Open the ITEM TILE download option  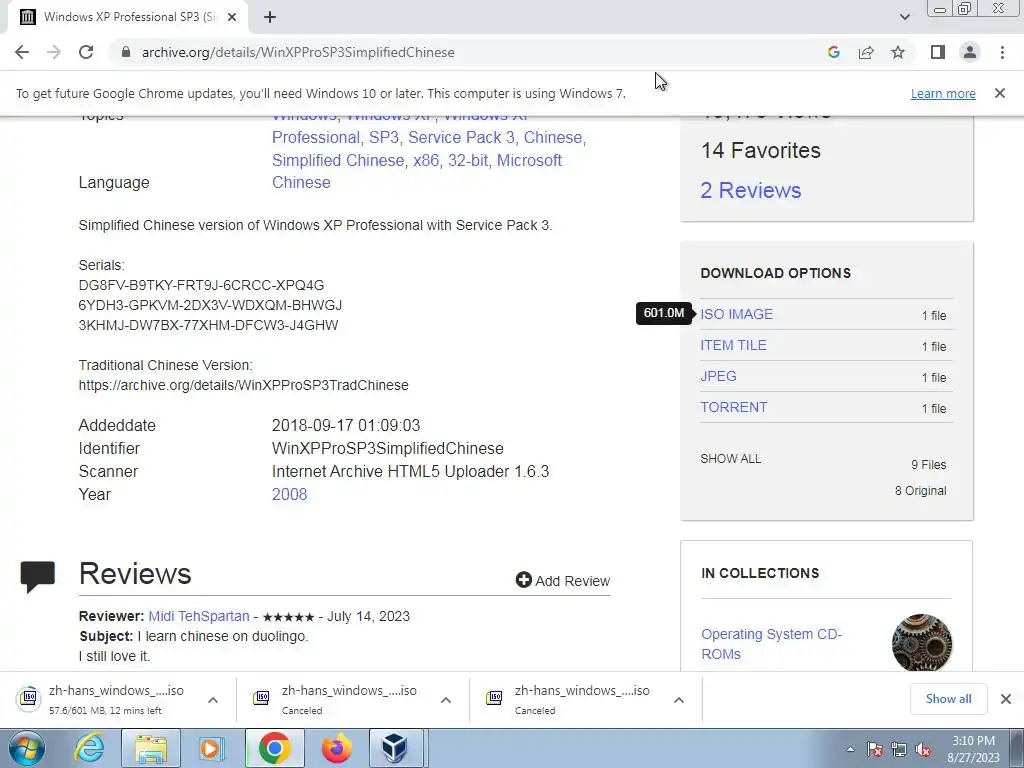click(733, 345)
